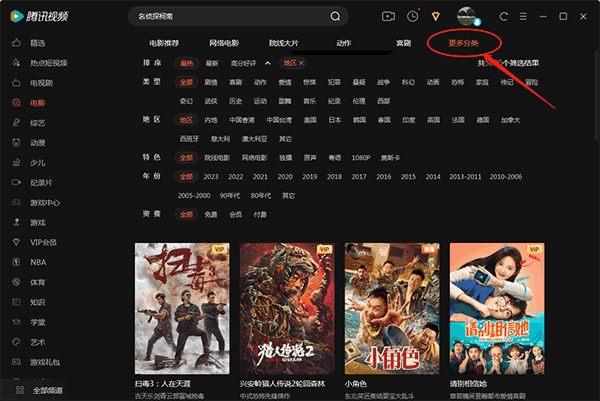Filter fee by 会员

point(235,214)
